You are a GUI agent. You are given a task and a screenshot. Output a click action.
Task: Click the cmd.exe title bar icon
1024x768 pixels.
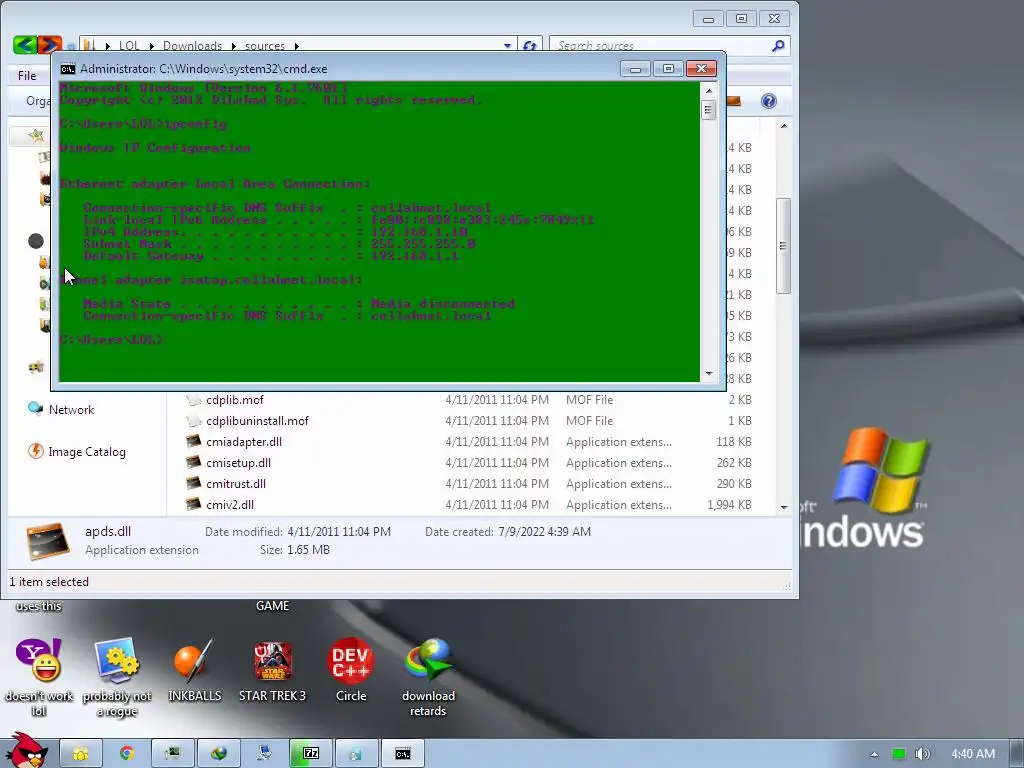pos(67,69)
